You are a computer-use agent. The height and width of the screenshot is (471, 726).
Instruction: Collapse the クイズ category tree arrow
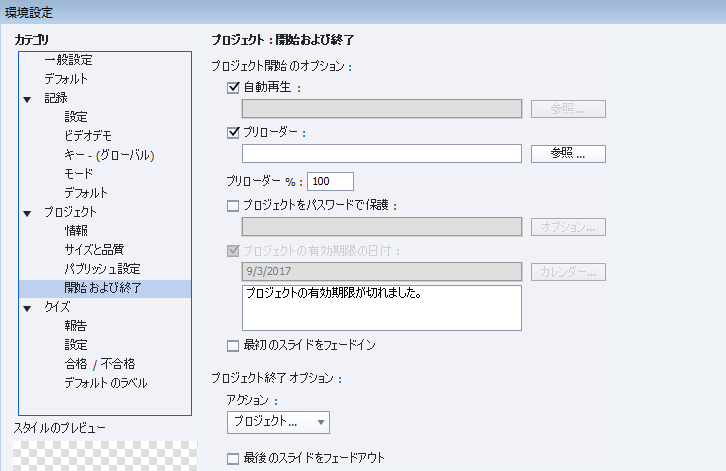pyautogui.click(x=28, y=308)
